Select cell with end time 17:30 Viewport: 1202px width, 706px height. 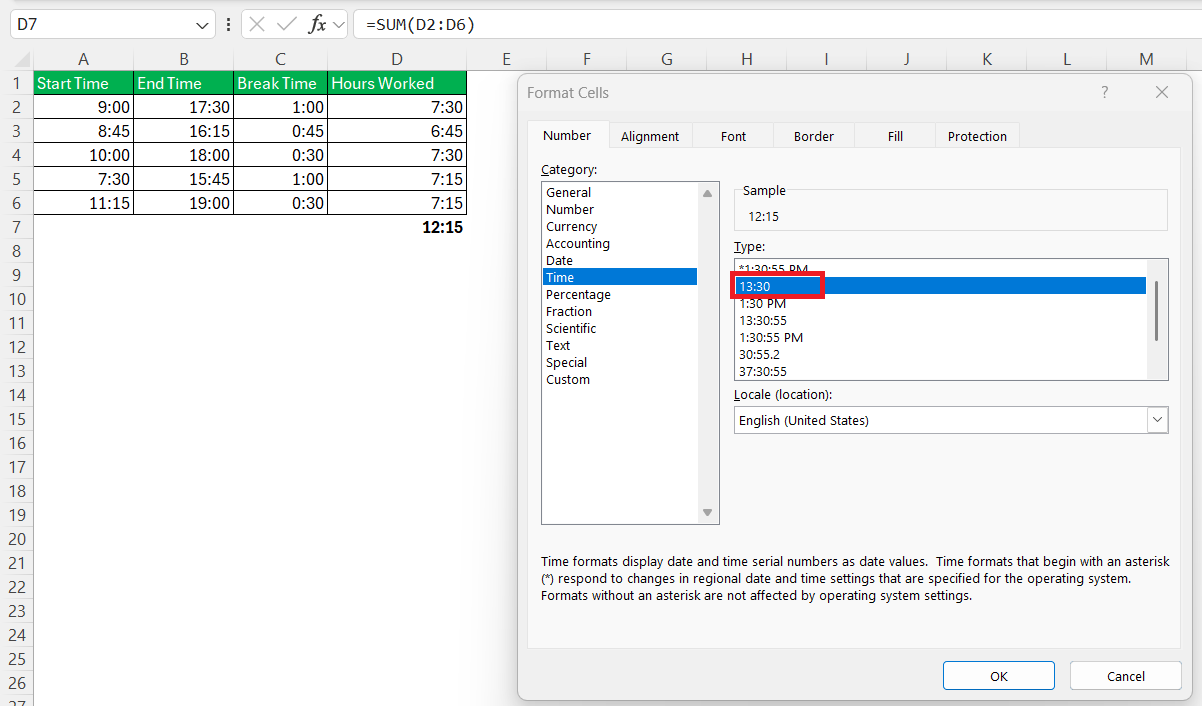pos(184,107)
